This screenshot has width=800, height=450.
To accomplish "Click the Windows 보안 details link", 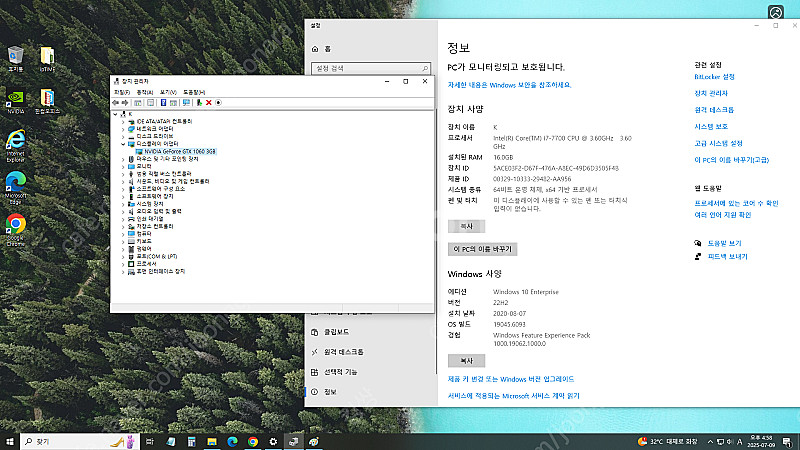I will coord(509,85).
